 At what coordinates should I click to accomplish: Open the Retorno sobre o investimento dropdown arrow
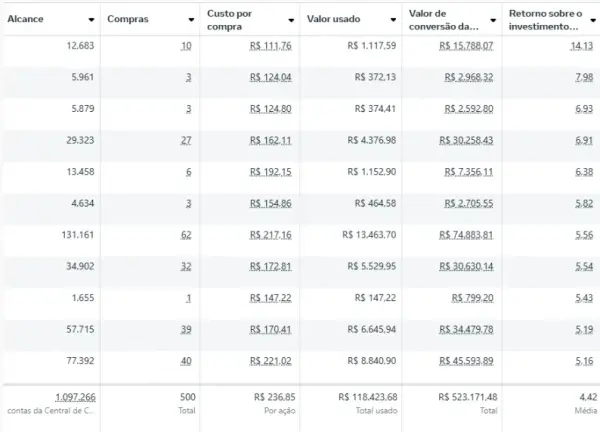[x=593, y=20]
